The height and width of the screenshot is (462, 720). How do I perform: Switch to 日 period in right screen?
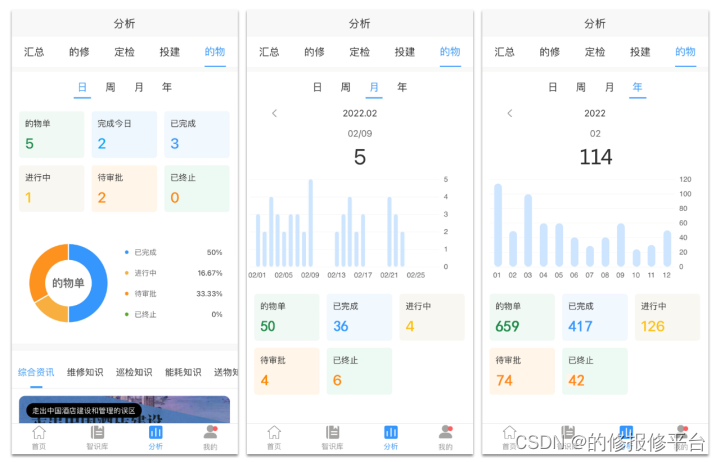pyautogui.click(x=552, y=87)
